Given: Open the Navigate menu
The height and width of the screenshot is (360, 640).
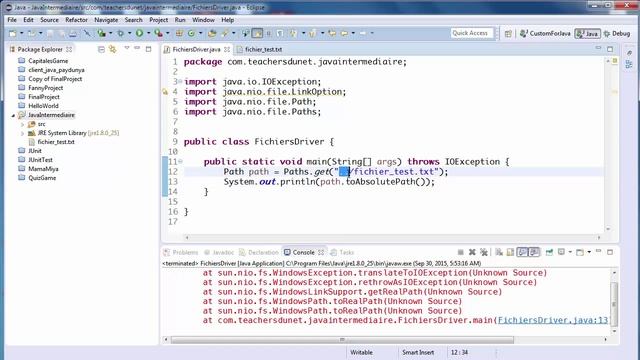Looking at the screenshot, I should pos(106,20).
